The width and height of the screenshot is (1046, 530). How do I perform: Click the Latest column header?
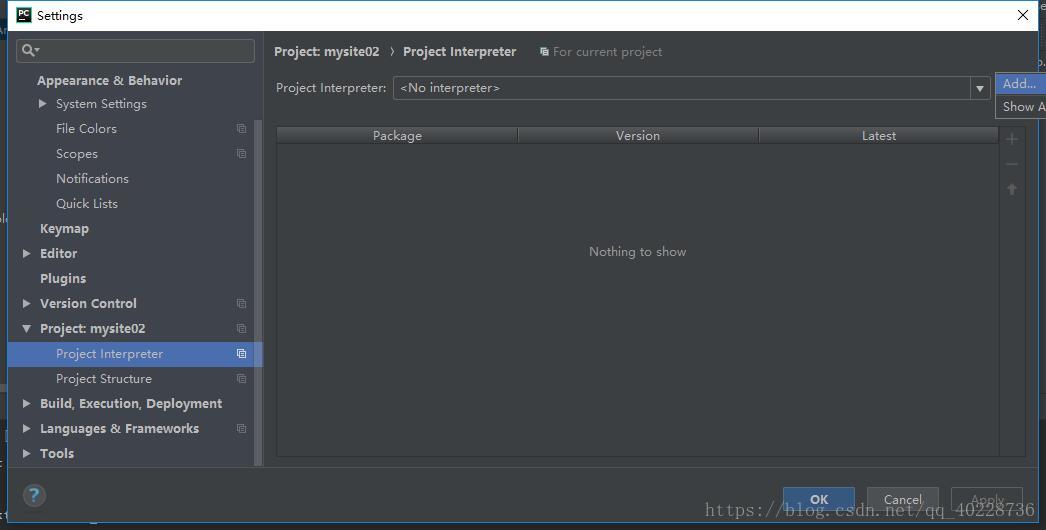[x=879, y=136]
